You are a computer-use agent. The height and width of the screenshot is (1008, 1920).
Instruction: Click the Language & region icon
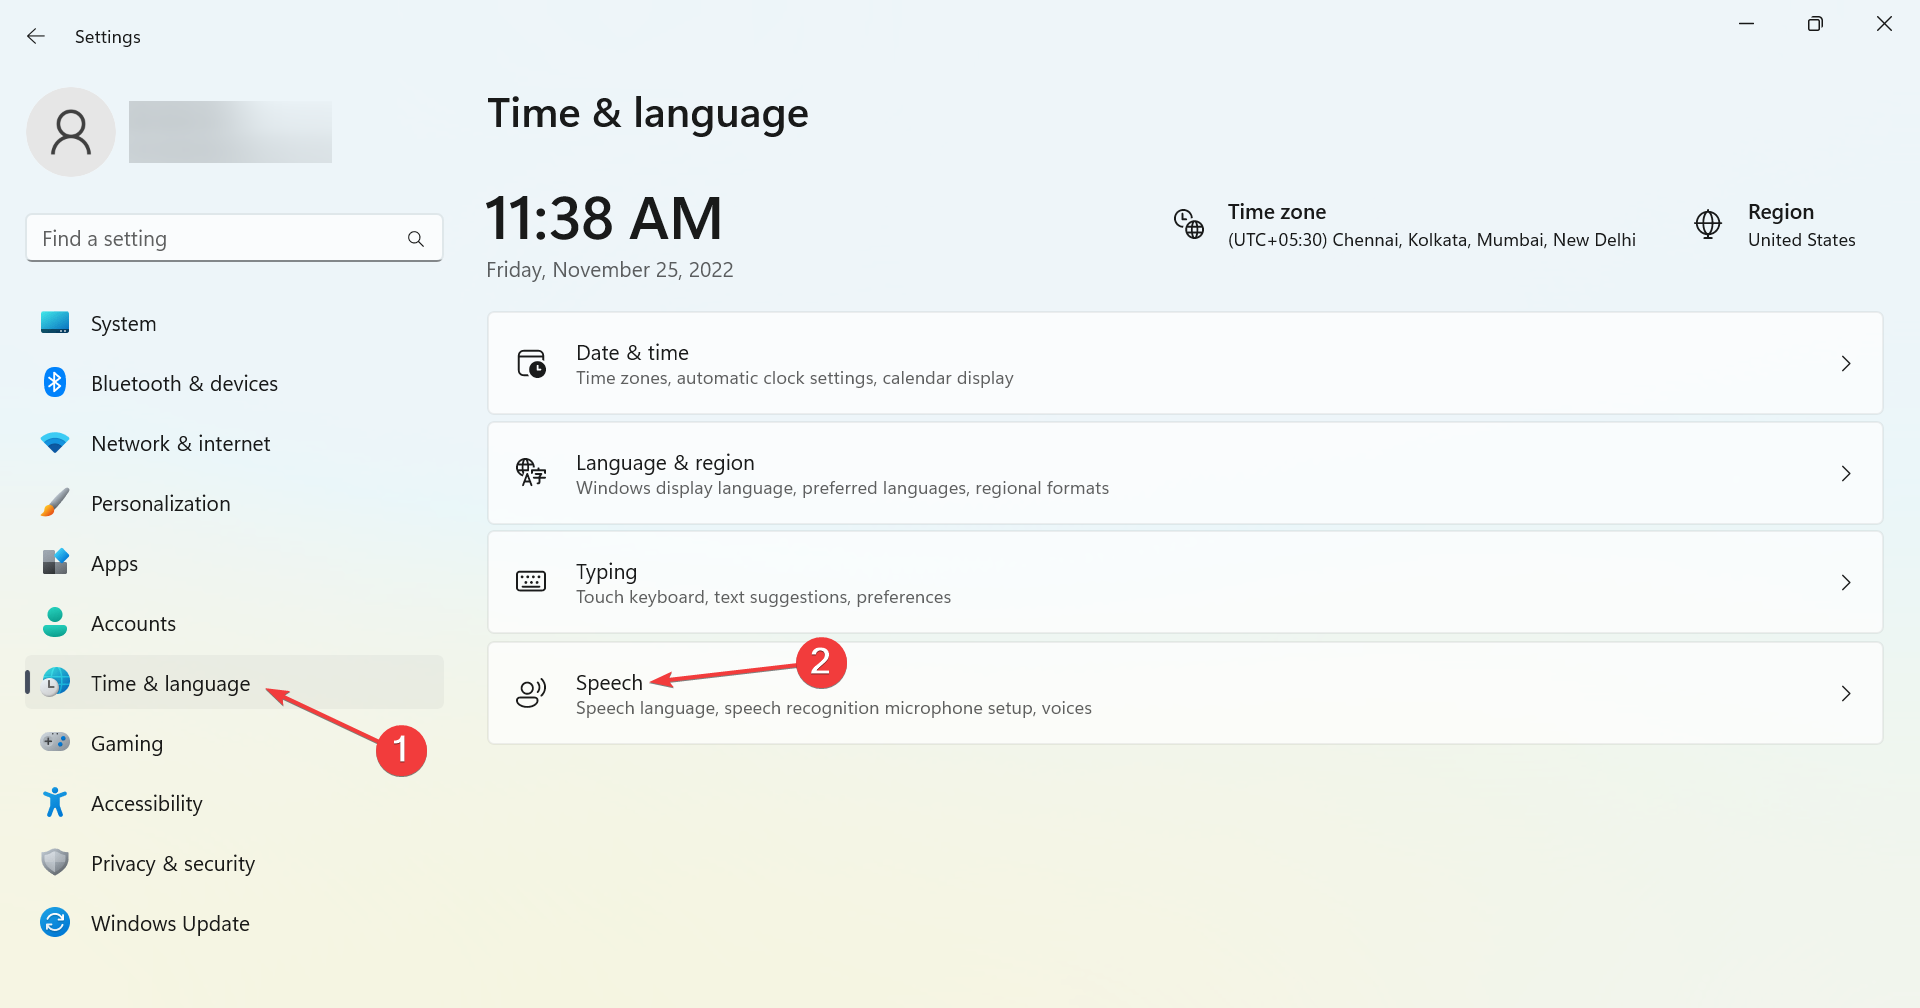point(531,472)
